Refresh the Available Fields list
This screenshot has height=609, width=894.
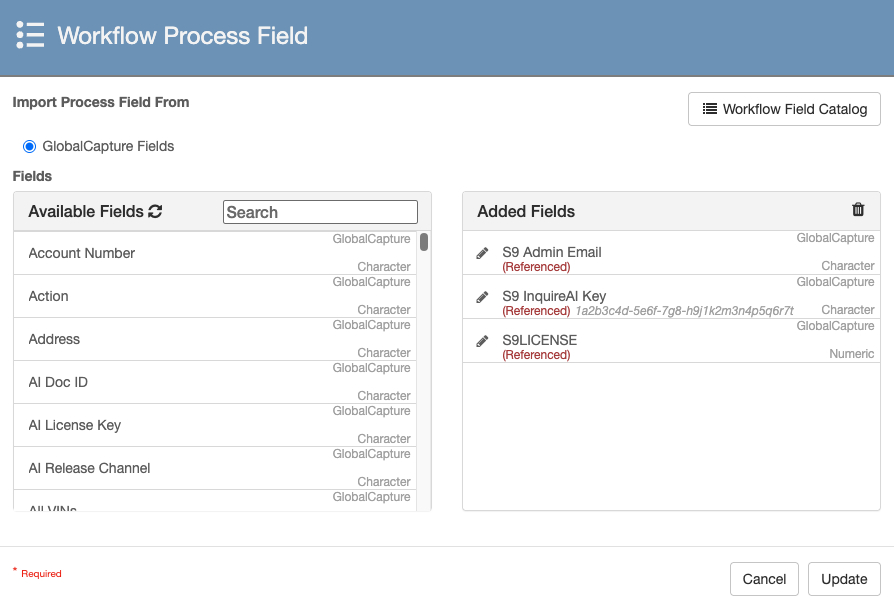pyautogui.click(x=155, y=212)
